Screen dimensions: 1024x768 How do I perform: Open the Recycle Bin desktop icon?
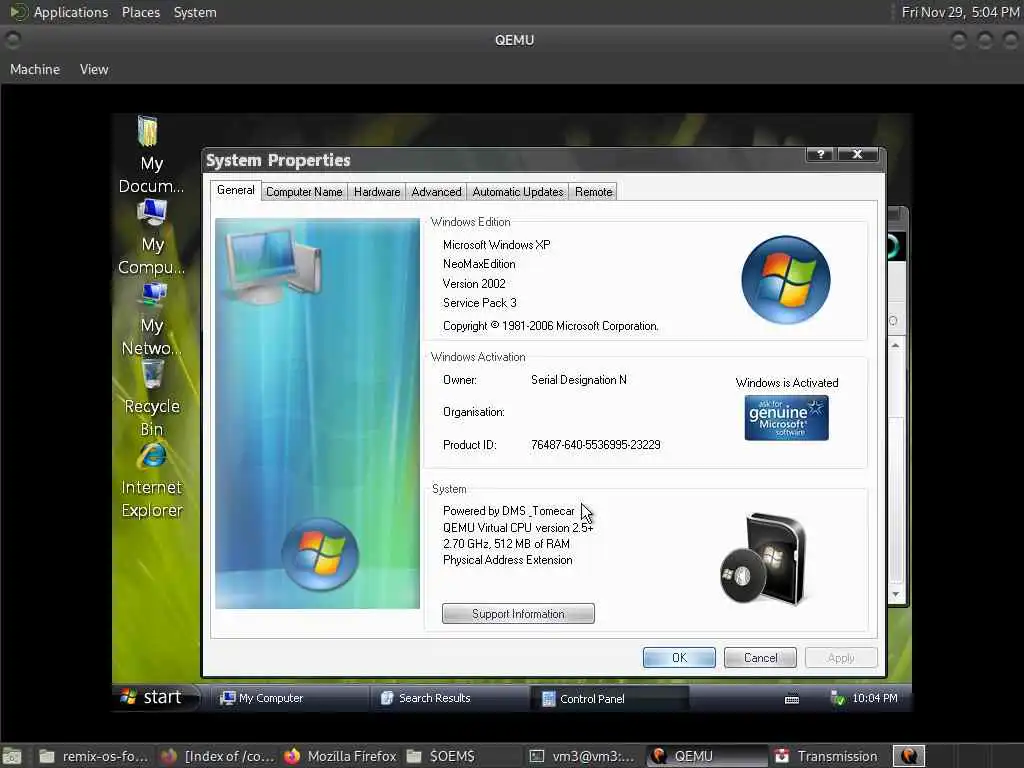pos(152,400)
